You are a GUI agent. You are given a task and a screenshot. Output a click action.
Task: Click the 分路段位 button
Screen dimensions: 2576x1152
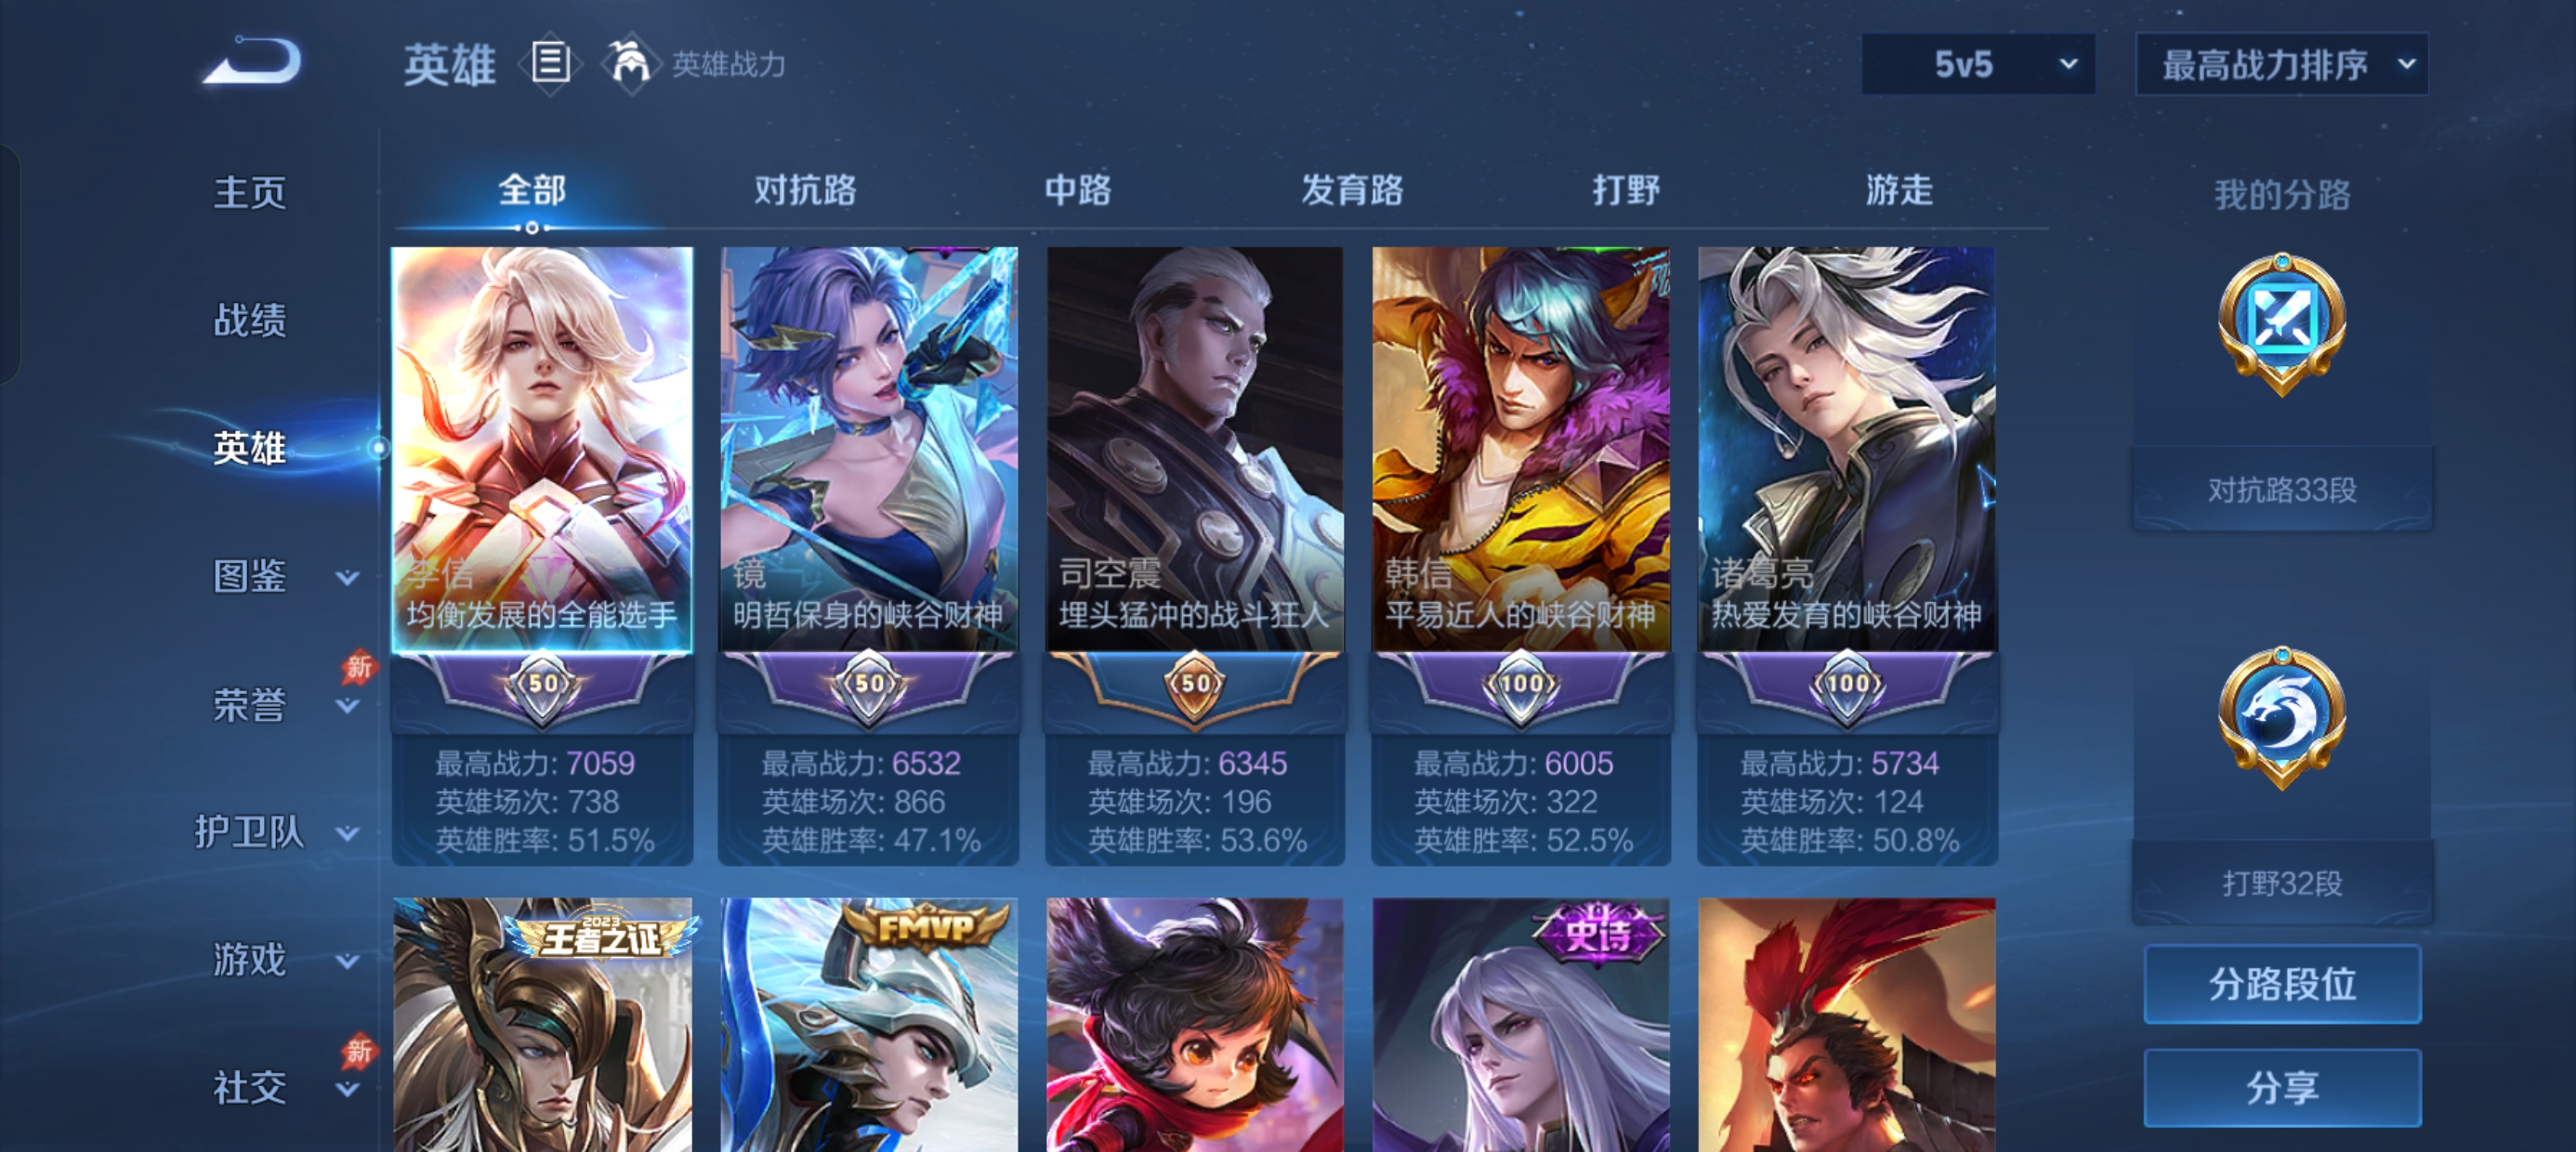(2282, 984)
